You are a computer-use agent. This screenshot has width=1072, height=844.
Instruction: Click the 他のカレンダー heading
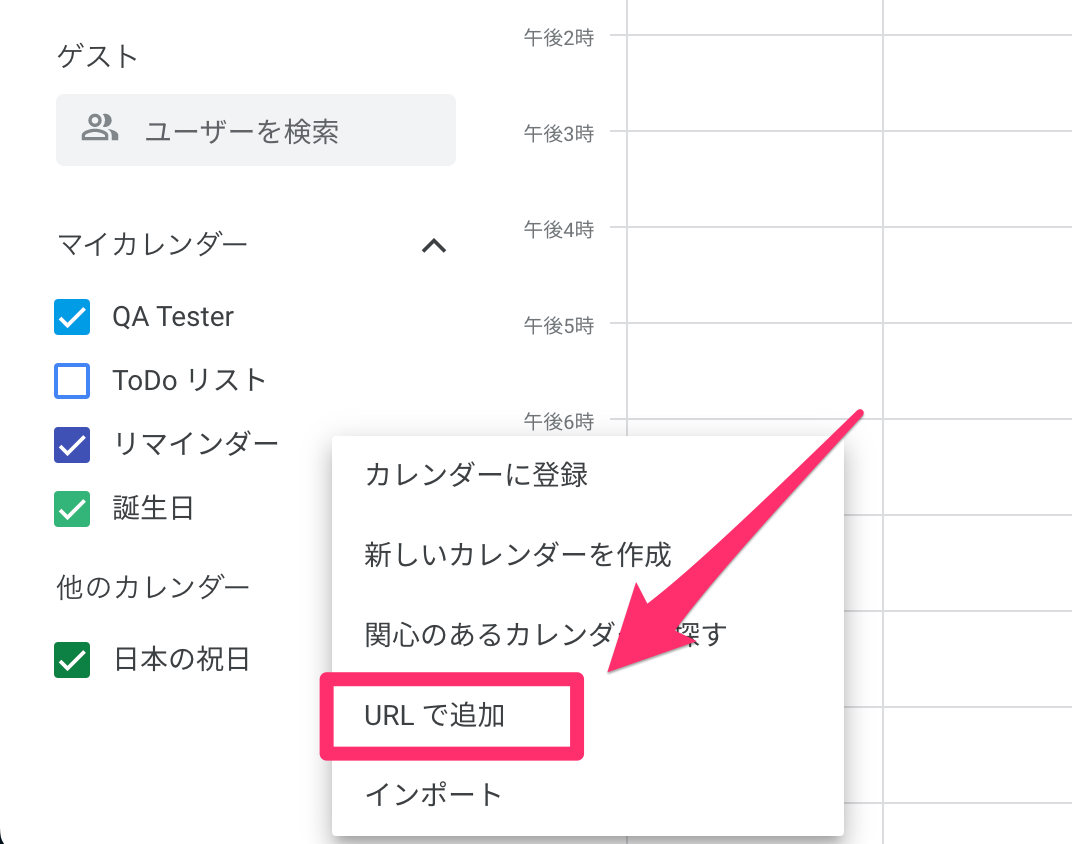tap(151, 588)
